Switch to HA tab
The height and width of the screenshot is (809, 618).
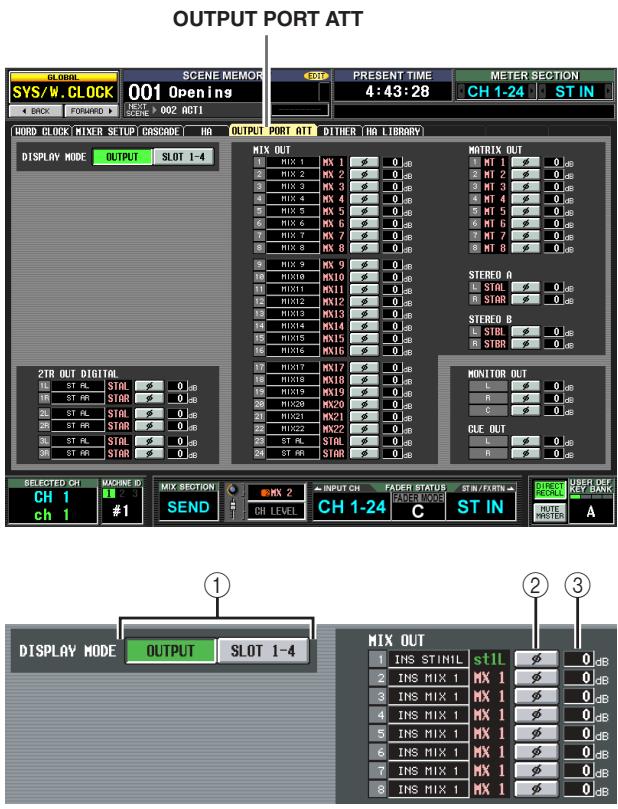[x=206, y=132]
